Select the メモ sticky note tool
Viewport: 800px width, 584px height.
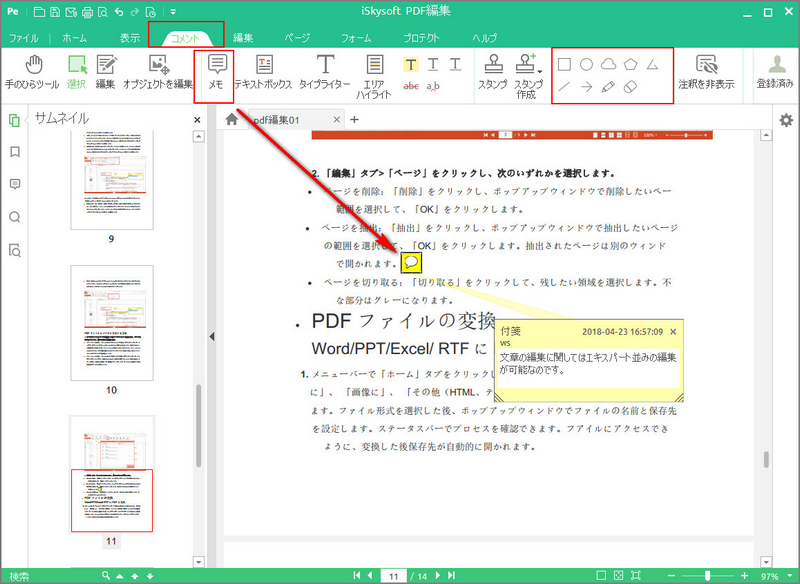pos(217,72)
